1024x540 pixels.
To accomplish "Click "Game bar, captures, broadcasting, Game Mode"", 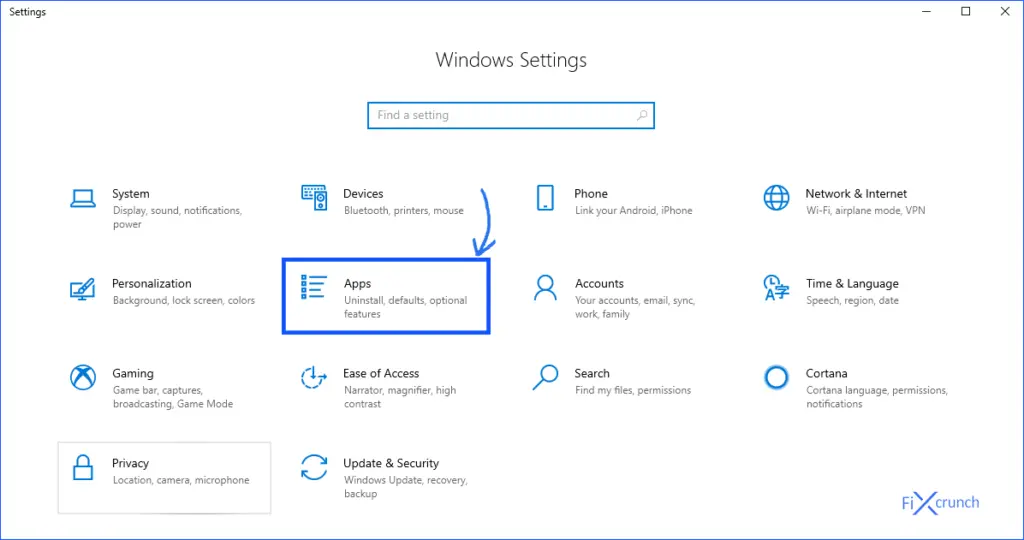I will coord(172,397).
